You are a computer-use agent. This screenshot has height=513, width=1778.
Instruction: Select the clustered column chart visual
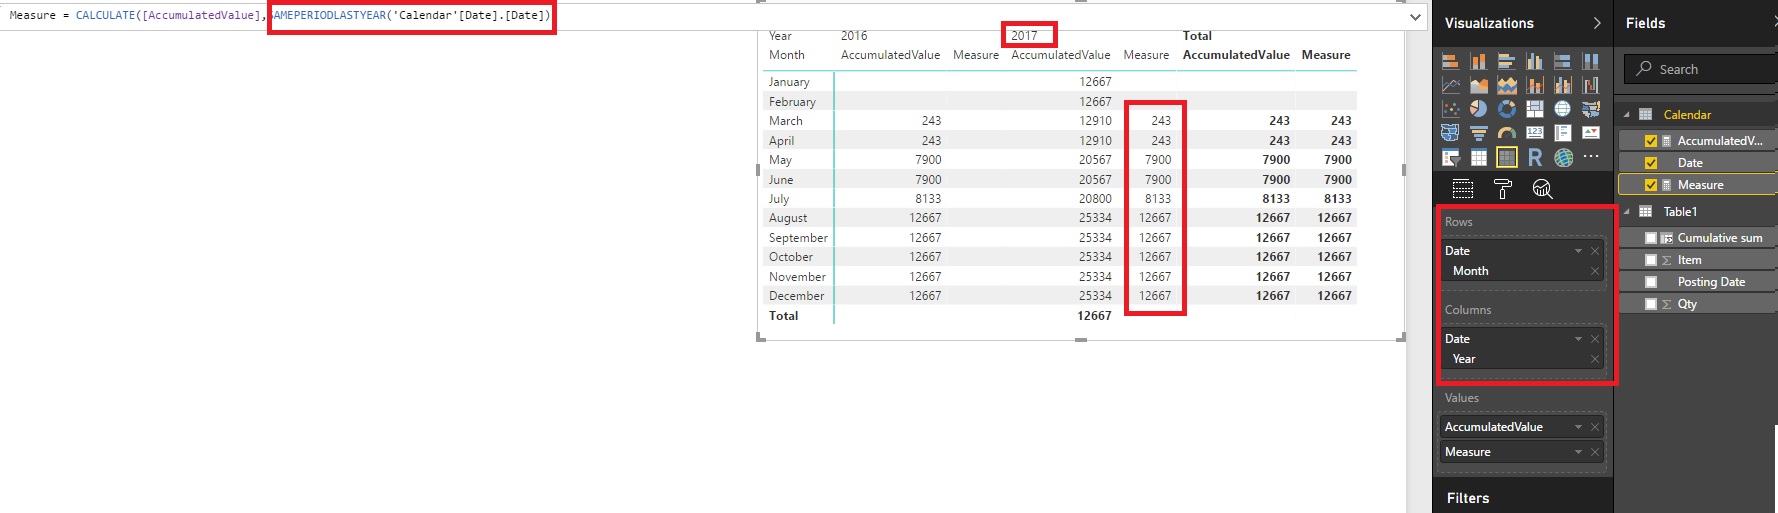1535,61
